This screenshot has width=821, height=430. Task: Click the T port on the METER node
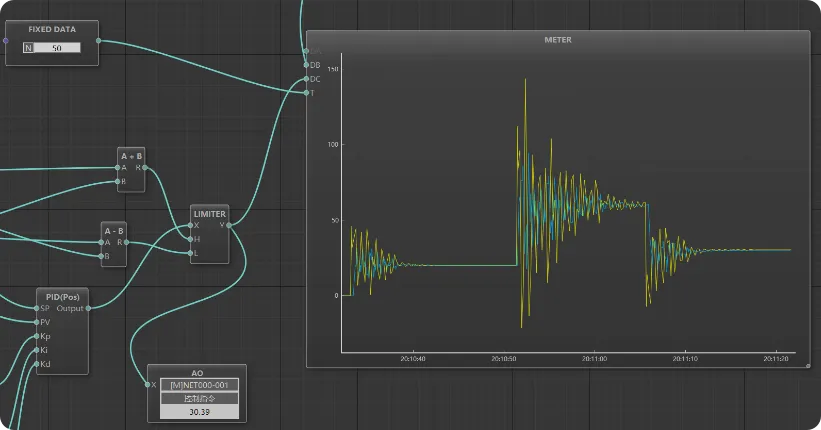point(306,93)
